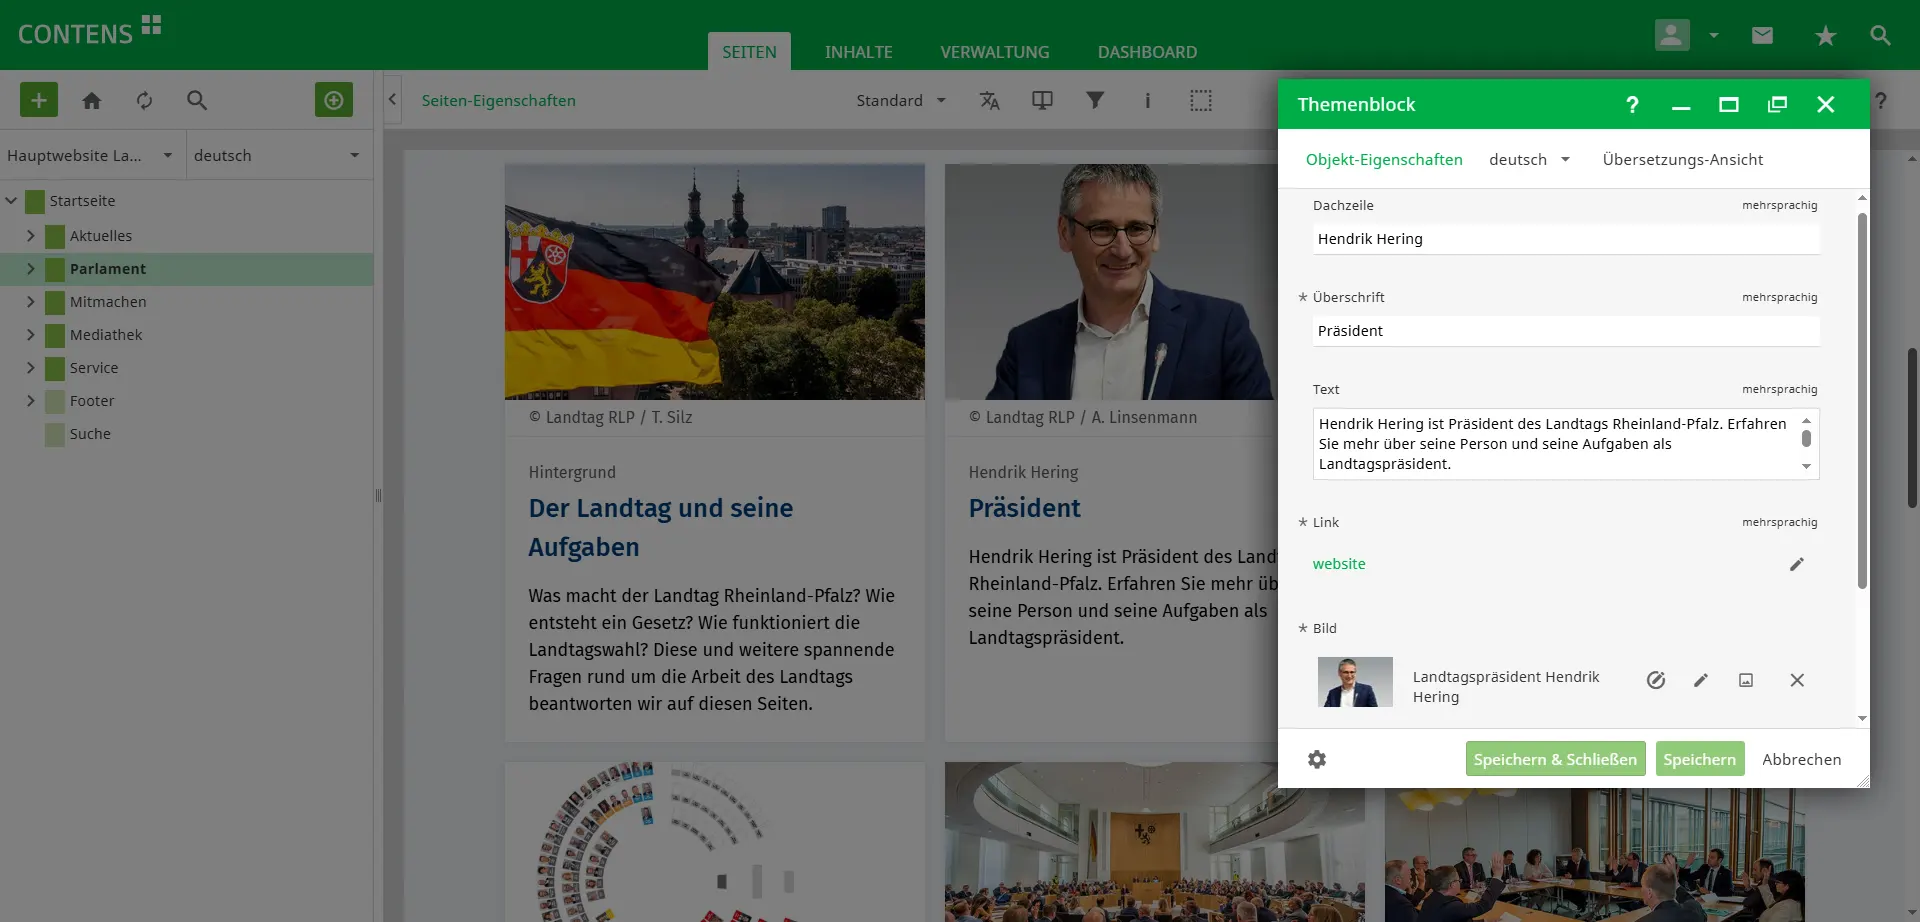The width and height of the screenshot is (1920, 922).
Task: Click the home icon in left toolbar
Action: 92,100
